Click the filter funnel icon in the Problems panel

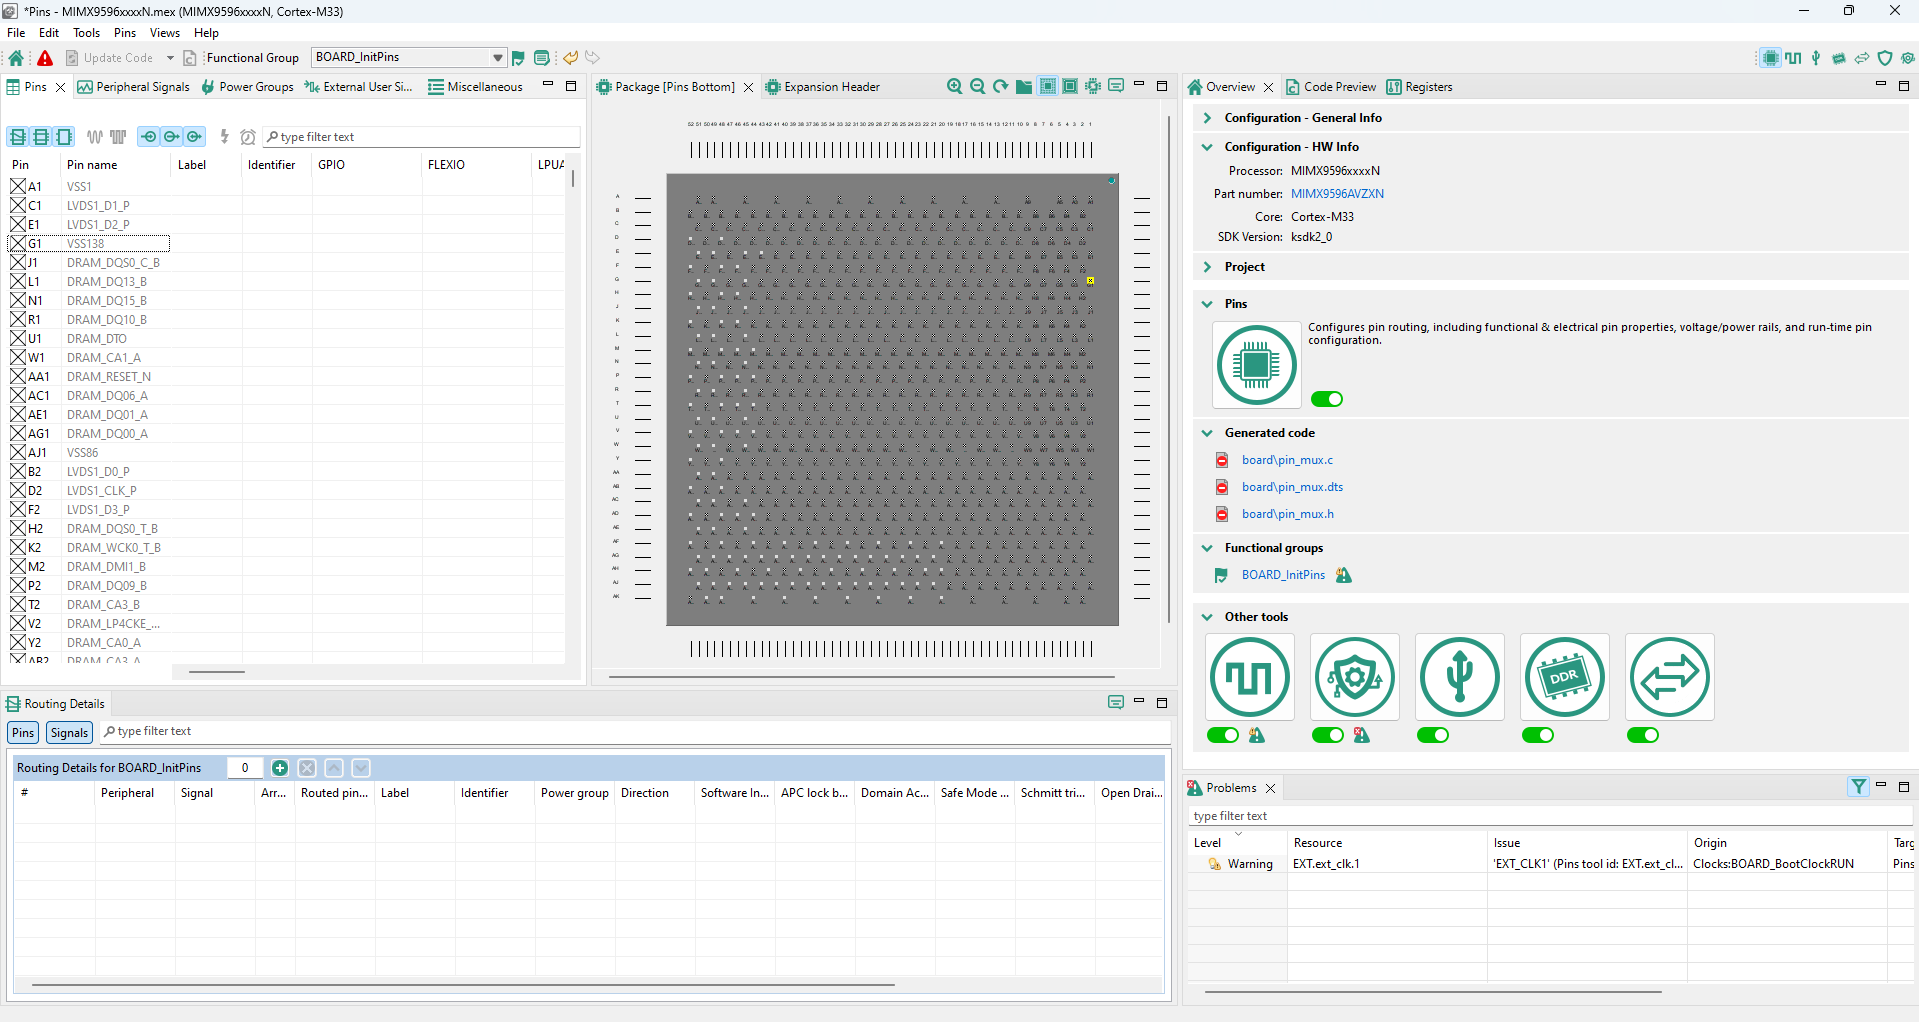pos(1858,787)
